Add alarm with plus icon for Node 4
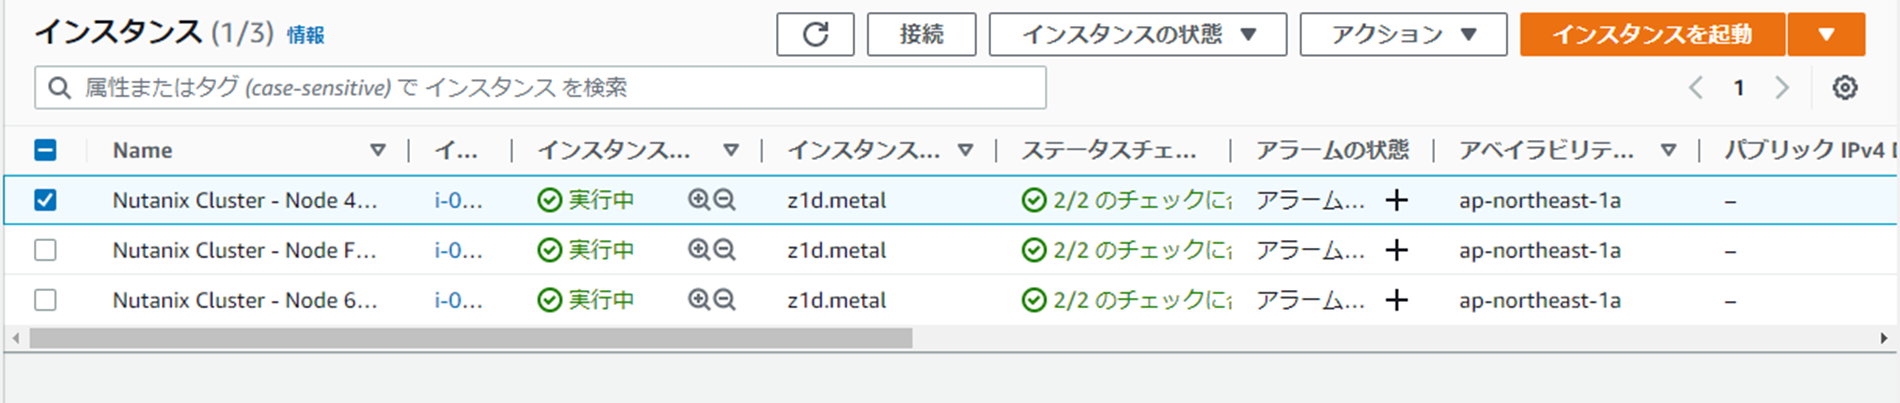 [1397, 200]
